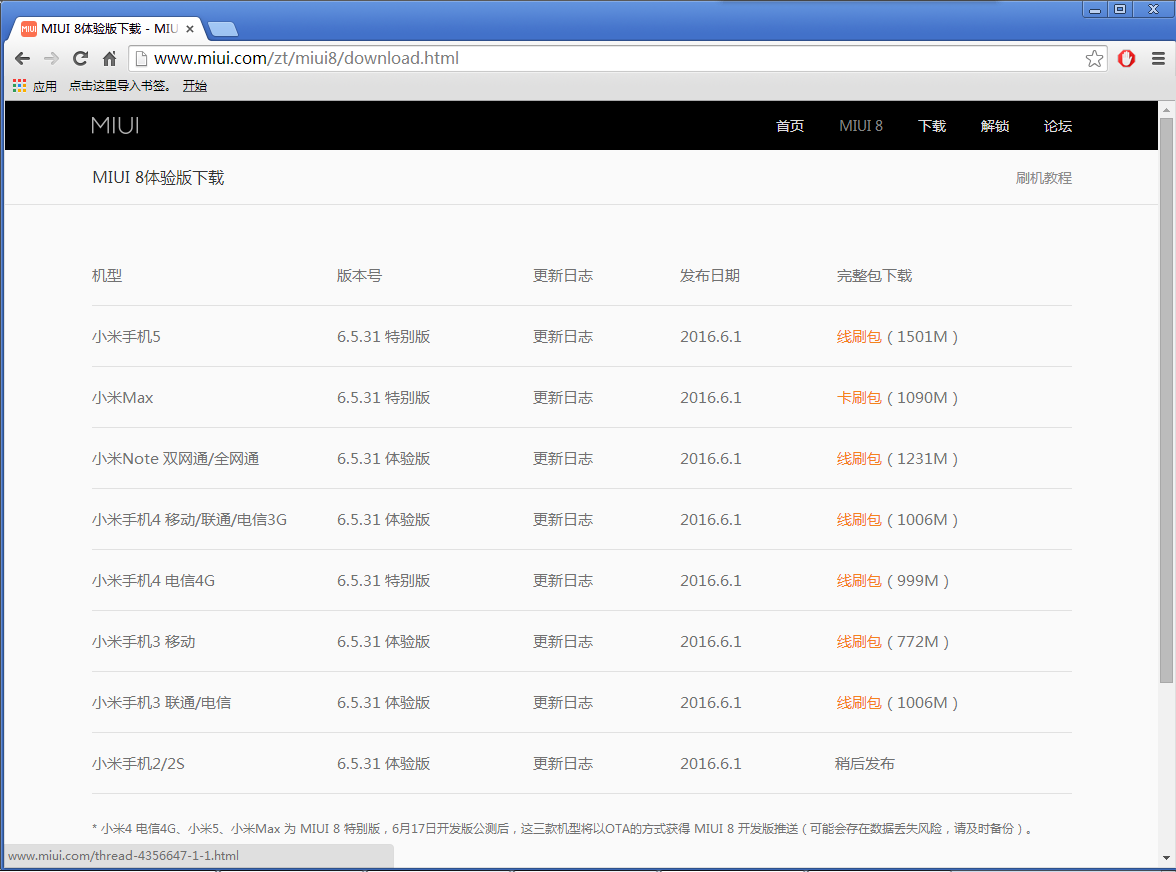Click the 完整包下载 column header
The height and width of the screenshot is (872, 1176).
point(874,276)
